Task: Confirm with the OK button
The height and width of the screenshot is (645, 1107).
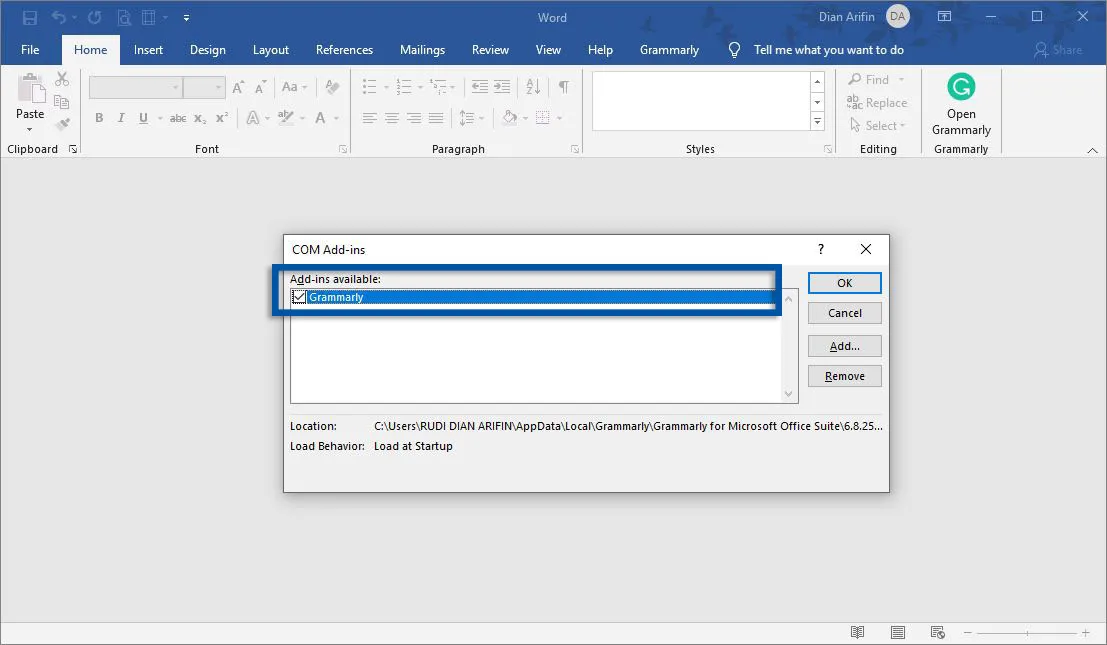Action: coord(845,283)
